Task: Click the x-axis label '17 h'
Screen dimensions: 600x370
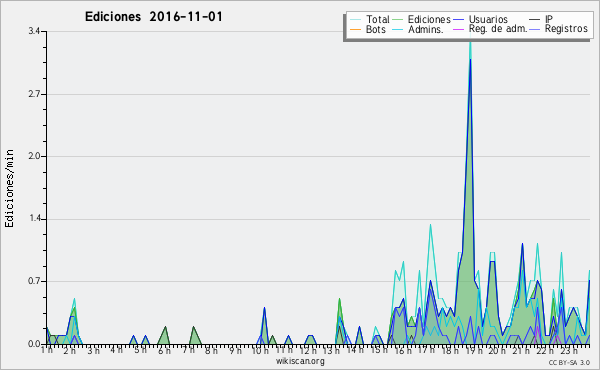Action: (x=426, y=350)
